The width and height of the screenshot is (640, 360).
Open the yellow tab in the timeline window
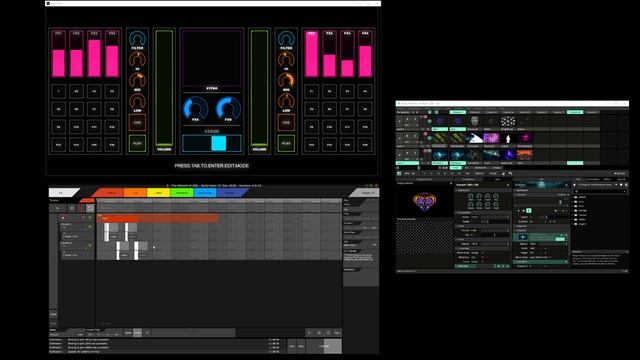click(x=158, y=192)
